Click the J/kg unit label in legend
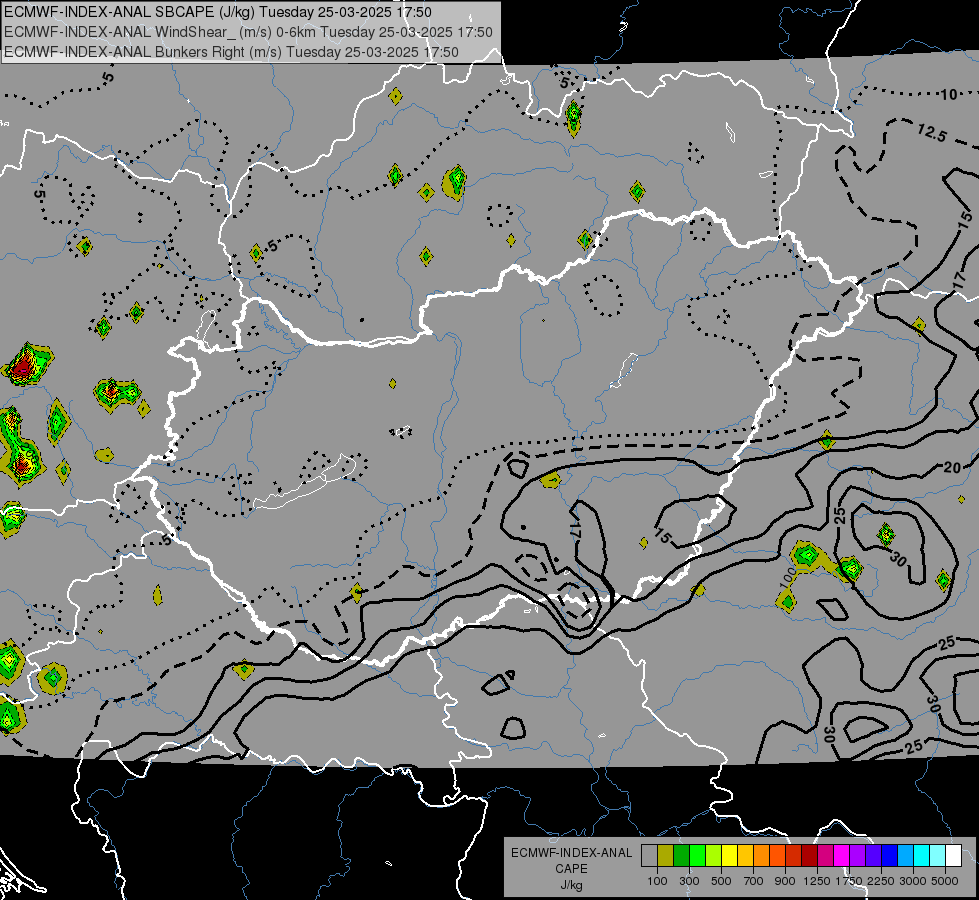Viewport: 979px width, 900px height. click(571, 885)
